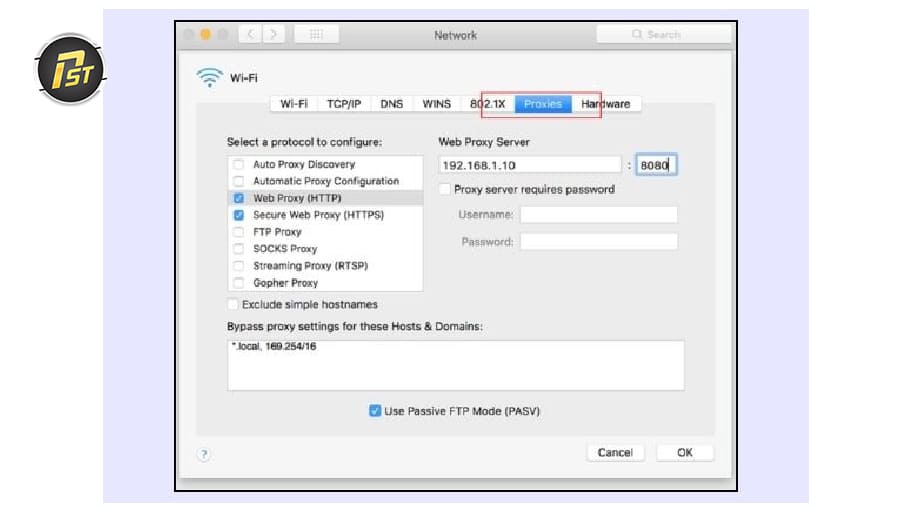Enable Auto Proxy Discovery checkbox

click(238, 165)
